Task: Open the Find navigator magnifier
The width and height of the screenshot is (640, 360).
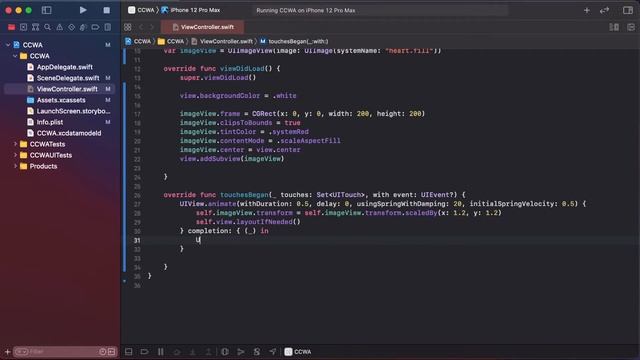Action: (x=48, y=27)
